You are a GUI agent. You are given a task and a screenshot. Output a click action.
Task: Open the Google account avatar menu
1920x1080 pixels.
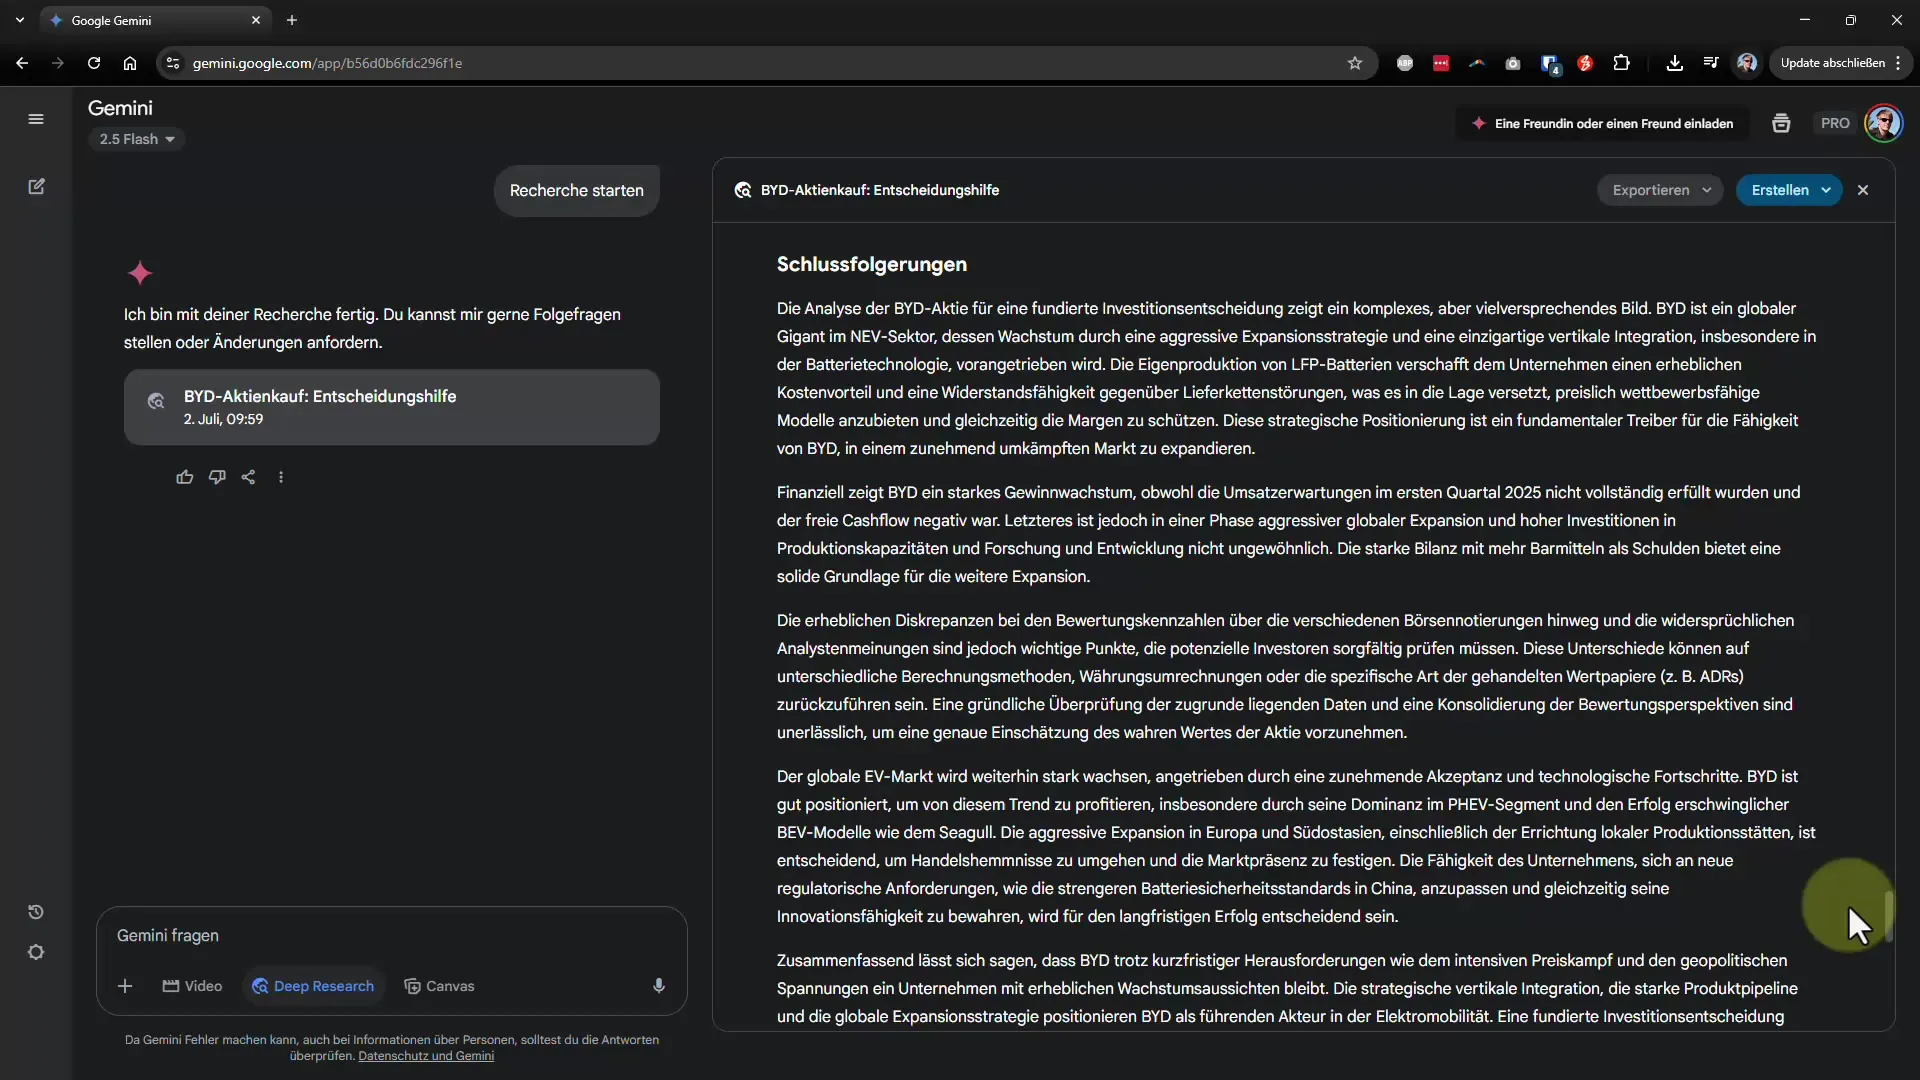tap(1884, 123)
